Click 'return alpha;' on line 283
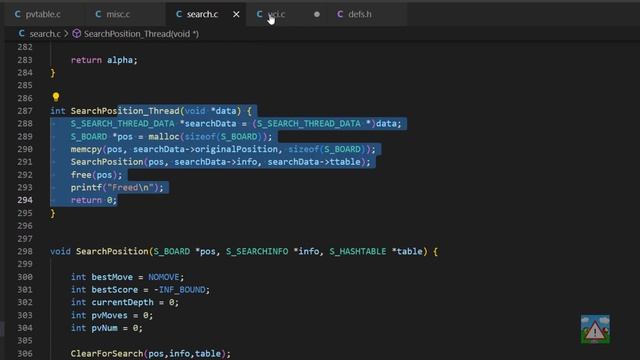 point(104,60)
